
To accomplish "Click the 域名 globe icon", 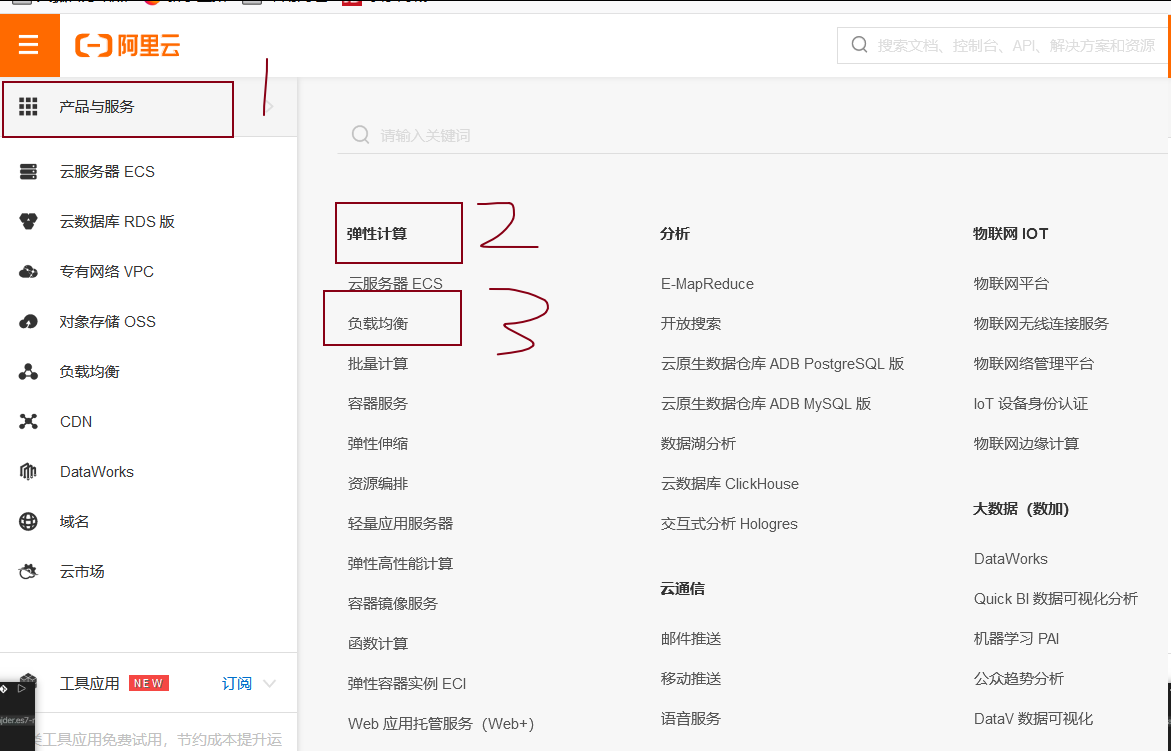I will 28,522.
